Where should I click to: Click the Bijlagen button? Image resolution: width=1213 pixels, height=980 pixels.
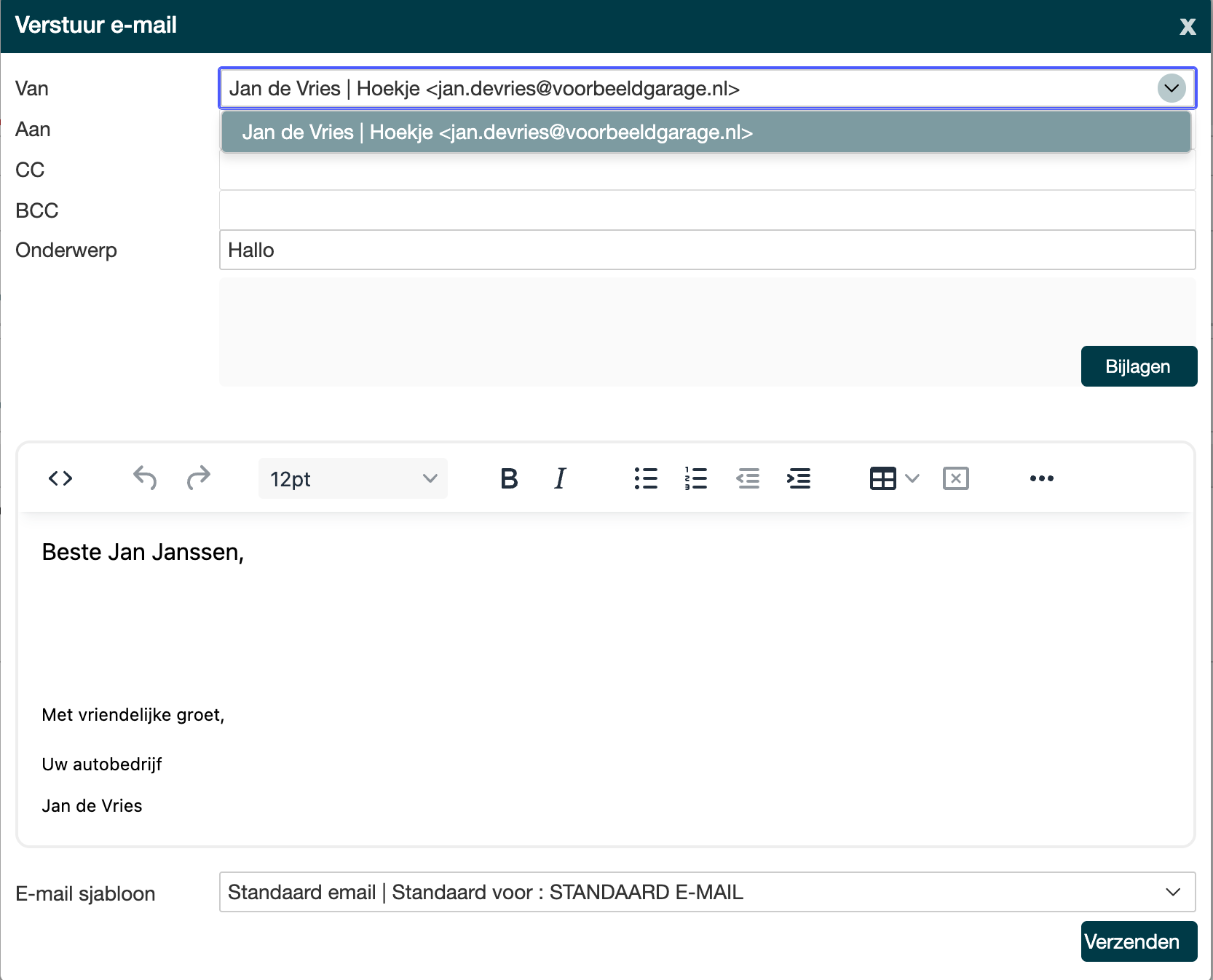[x=1138, y=366]
